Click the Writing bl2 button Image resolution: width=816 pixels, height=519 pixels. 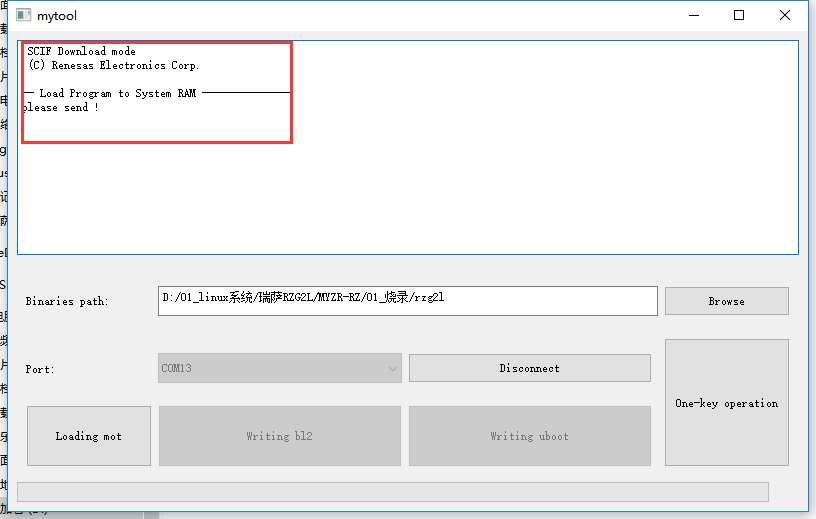[279, 436]
